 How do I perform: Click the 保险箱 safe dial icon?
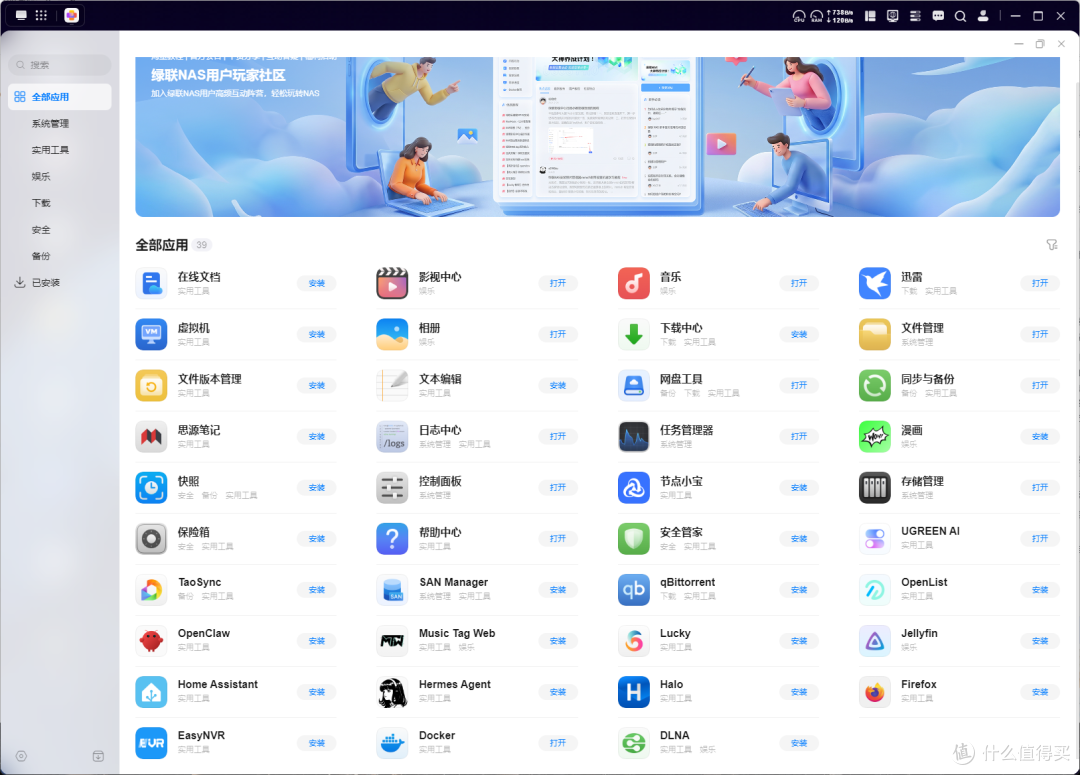(151, 539)
